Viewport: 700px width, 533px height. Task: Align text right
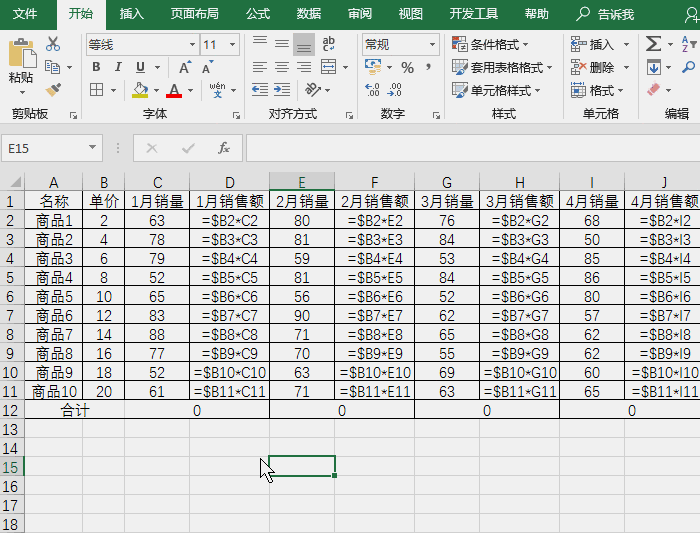pos(304,67)
